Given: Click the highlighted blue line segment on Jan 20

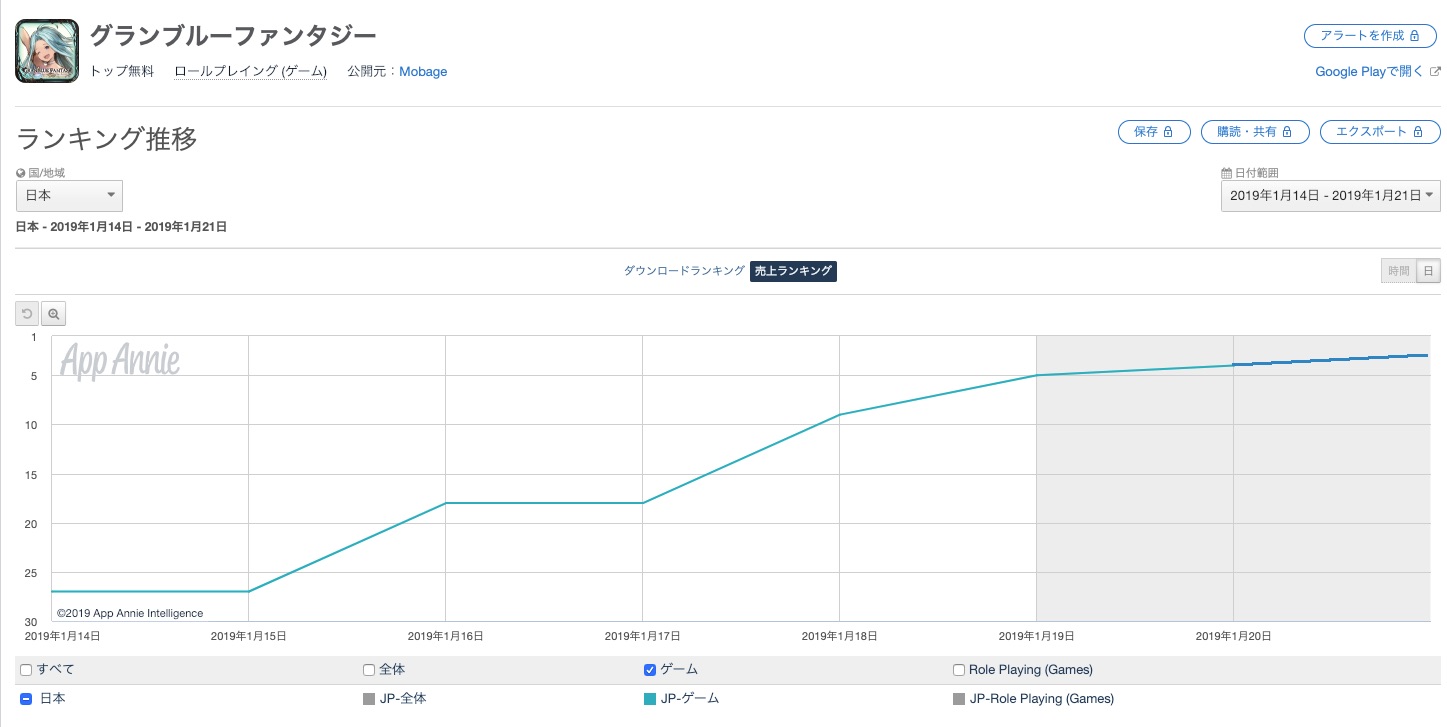Looking at the screenshot, I should point(1331,360).
